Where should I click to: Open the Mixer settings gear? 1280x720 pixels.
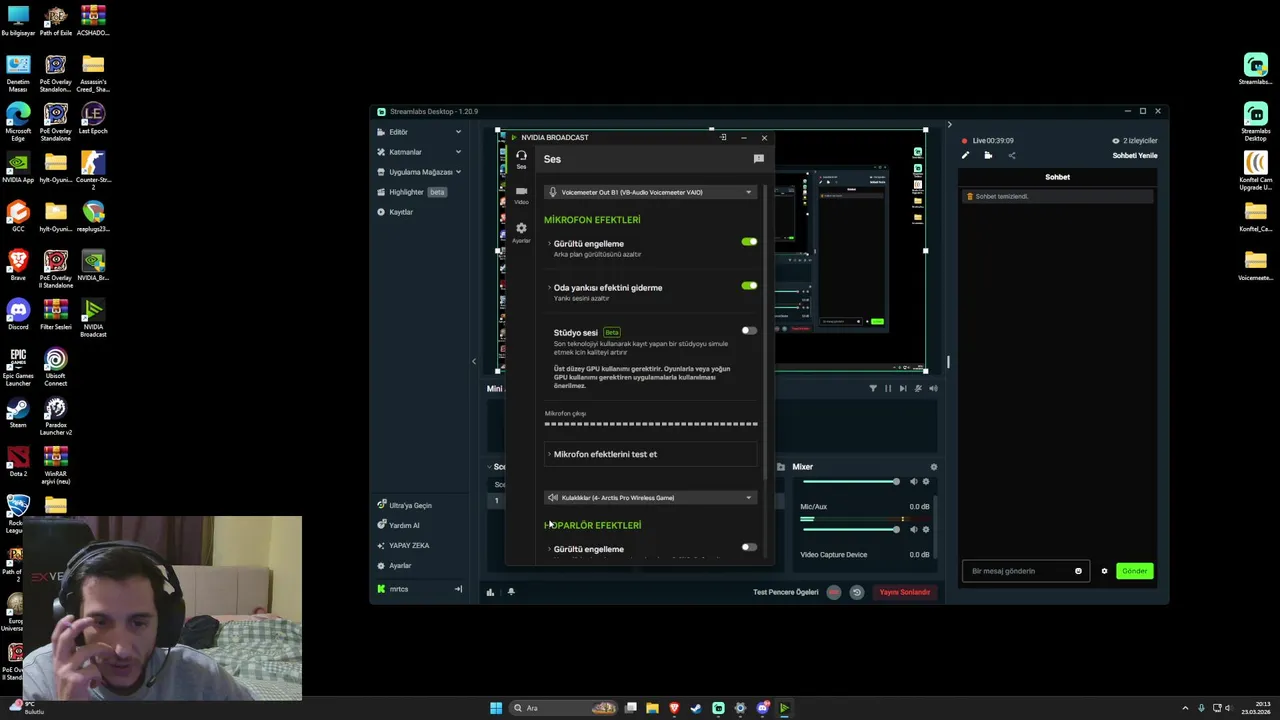click(934, 467)
